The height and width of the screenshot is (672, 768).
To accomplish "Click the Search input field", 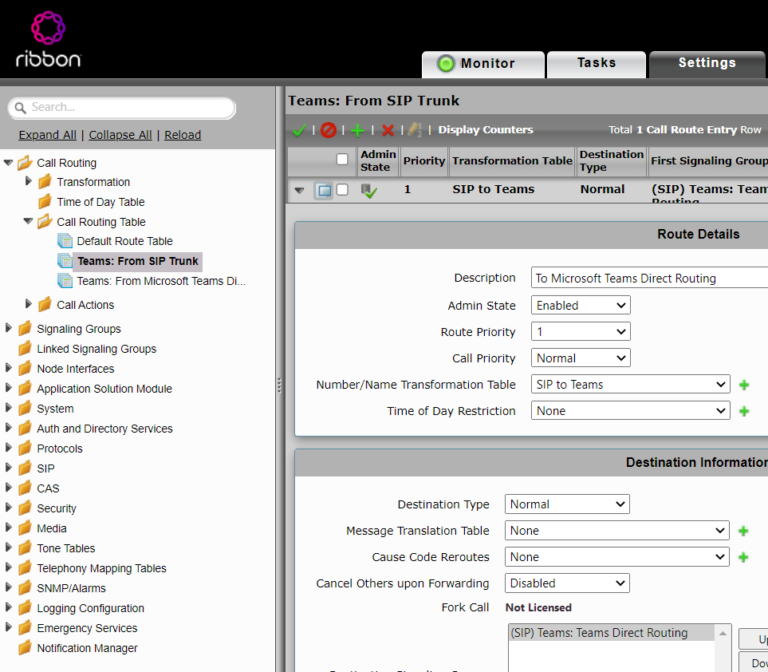I will pos(121,108).
